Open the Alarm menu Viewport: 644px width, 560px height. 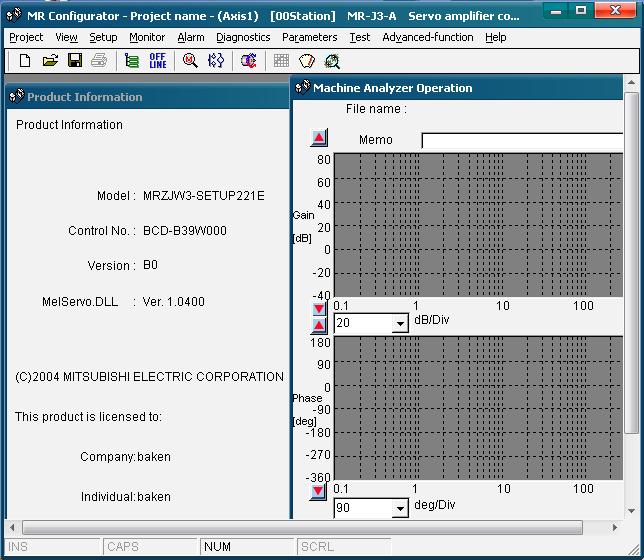(x=191, y=37)
